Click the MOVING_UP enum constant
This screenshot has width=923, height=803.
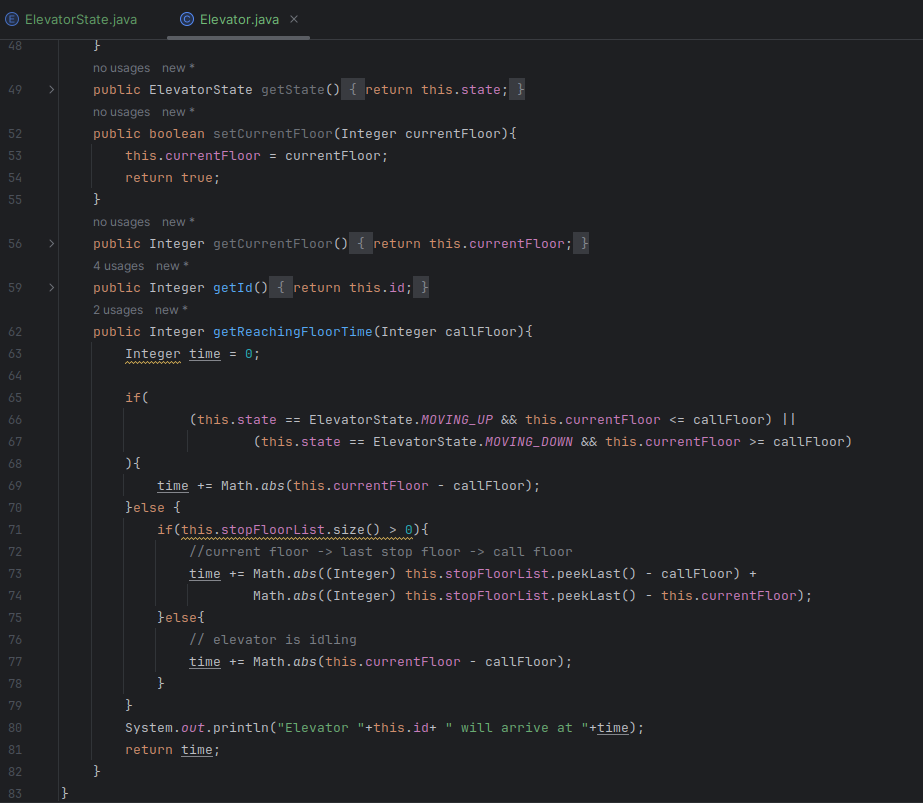[x=457, y=420]
